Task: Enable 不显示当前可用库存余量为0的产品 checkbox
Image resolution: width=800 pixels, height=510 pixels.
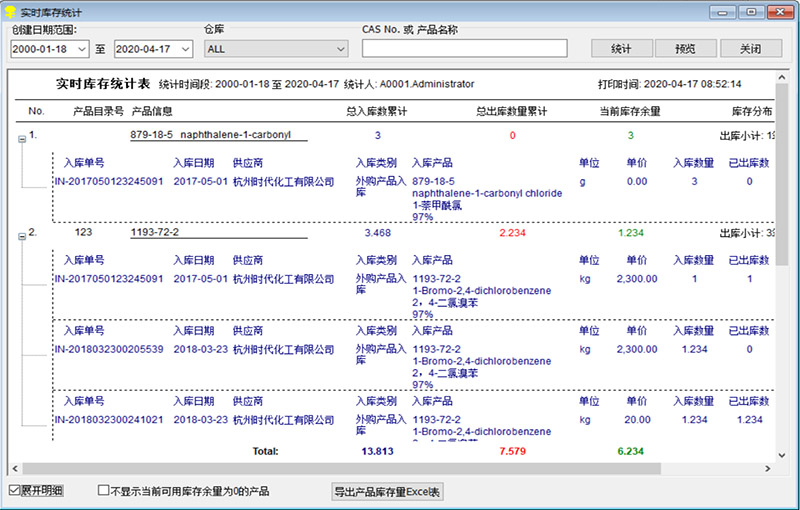Action: tap(104, 491)
